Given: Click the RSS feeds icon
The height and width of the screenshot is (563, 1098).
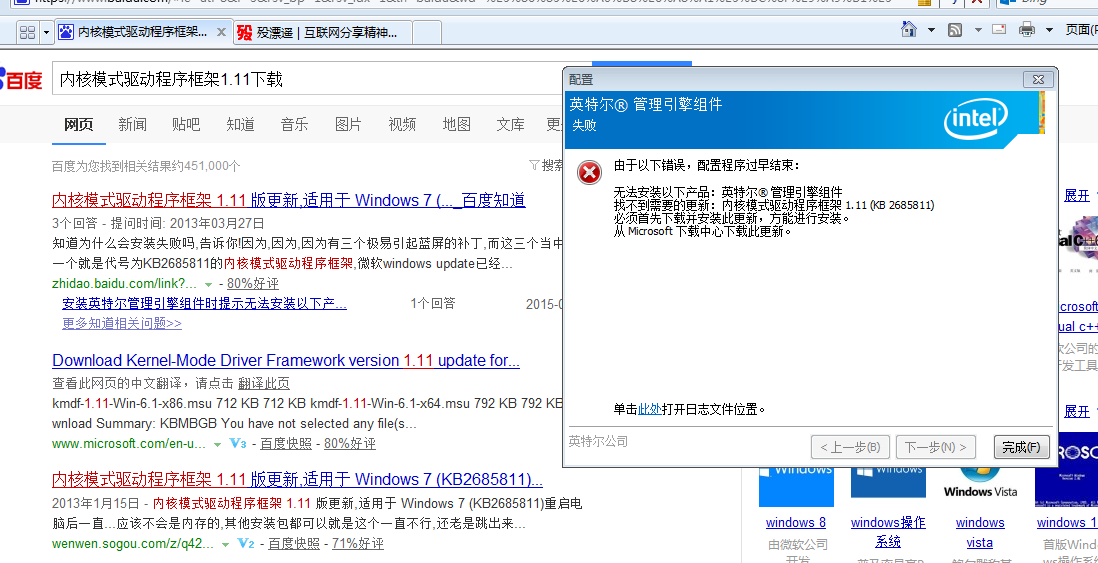Looking at the screenshot, I should (x=954, y=30).
